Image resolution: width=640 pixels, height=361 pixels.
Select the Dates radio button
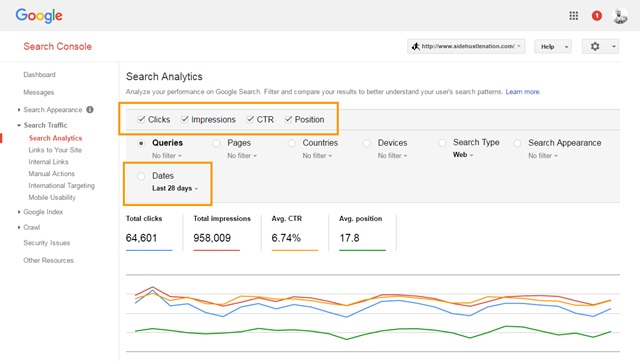pos(141,176)
